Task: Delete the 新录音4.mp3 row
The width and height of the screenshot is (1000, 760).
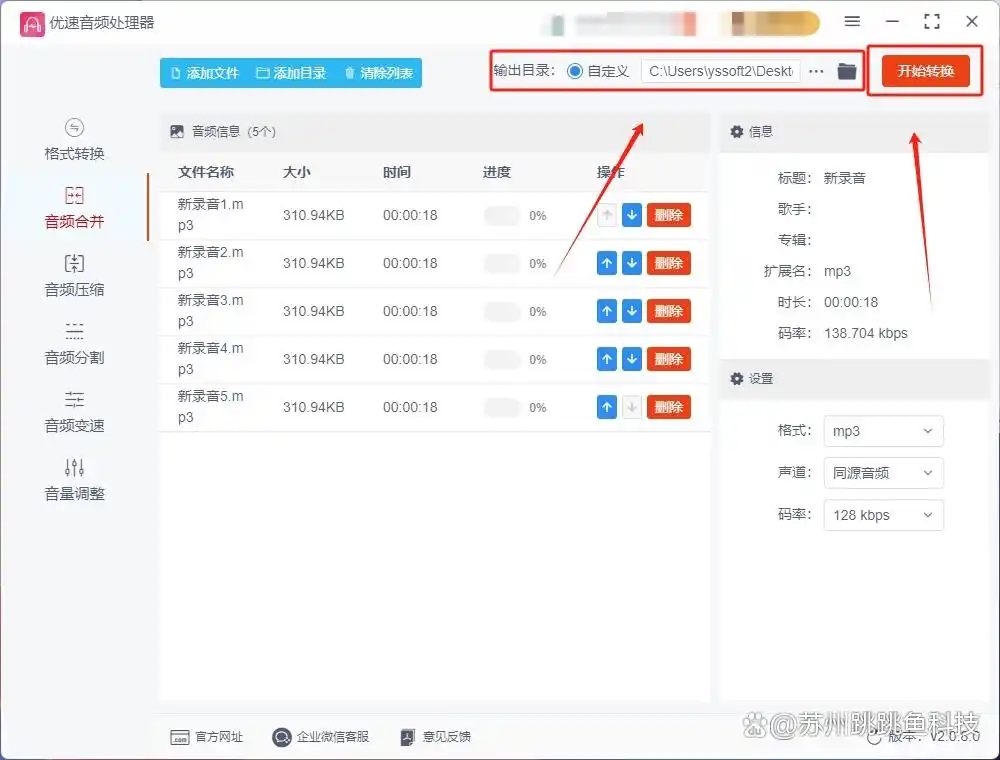Action: (x=668, y=359)
